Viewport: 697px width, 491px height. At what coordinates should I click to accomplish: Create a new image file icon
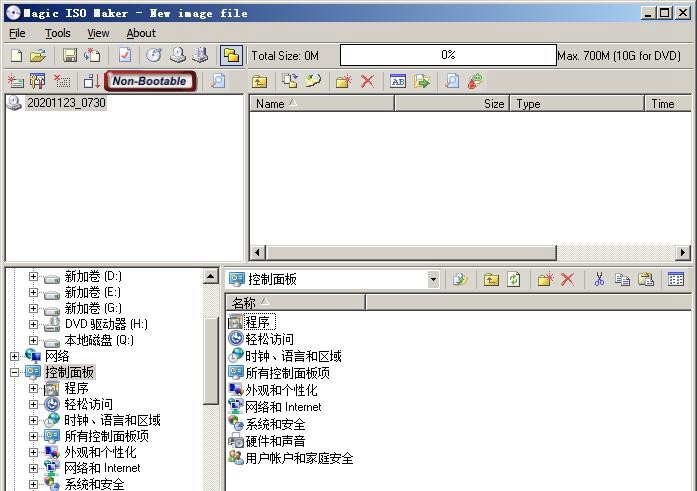click(x=16, y=56)
